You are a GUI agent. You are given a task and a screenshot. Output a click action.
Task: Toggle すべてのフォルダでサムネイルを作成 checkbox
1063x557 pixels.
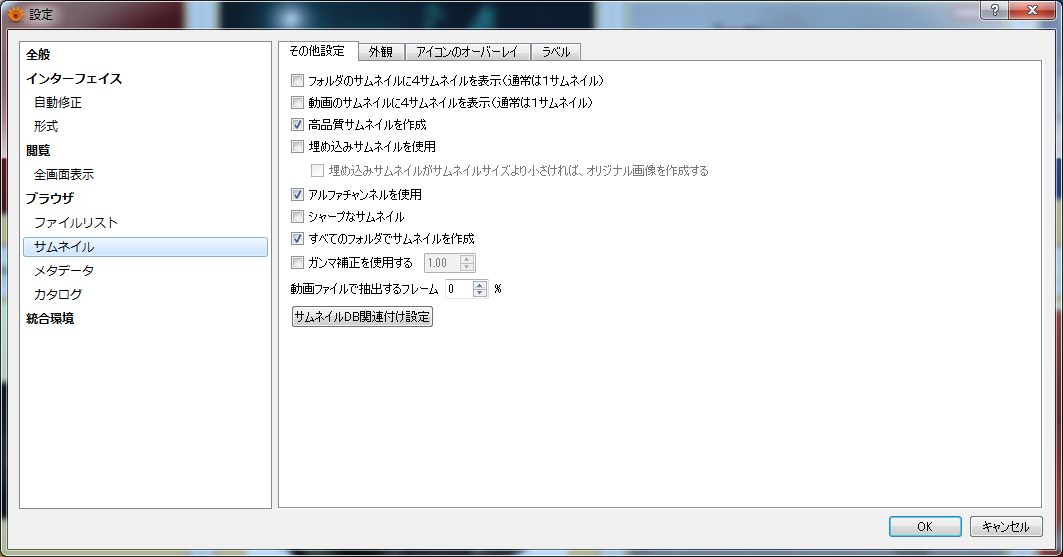tap(297, 239)
